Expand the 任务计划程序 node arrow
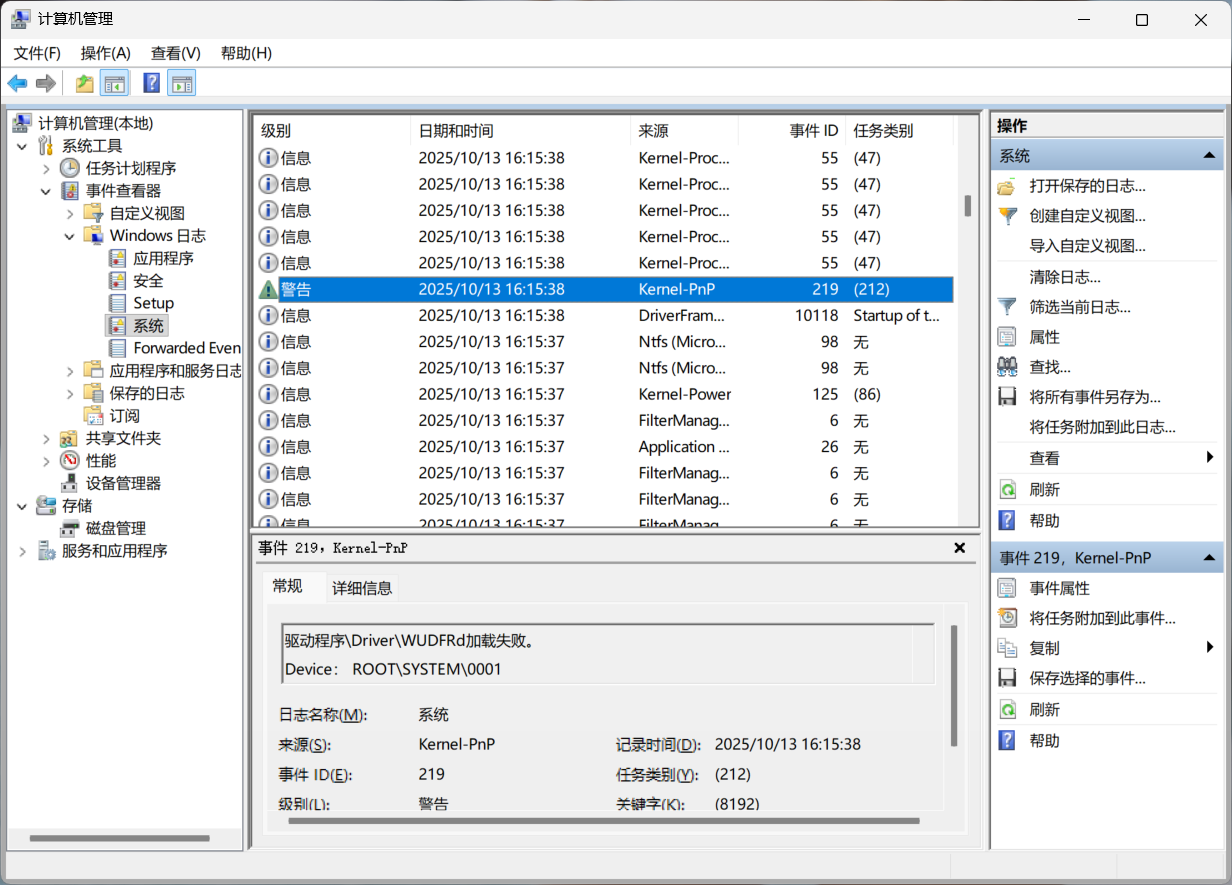The image size is (1232, 885). [x=46, y=168]
